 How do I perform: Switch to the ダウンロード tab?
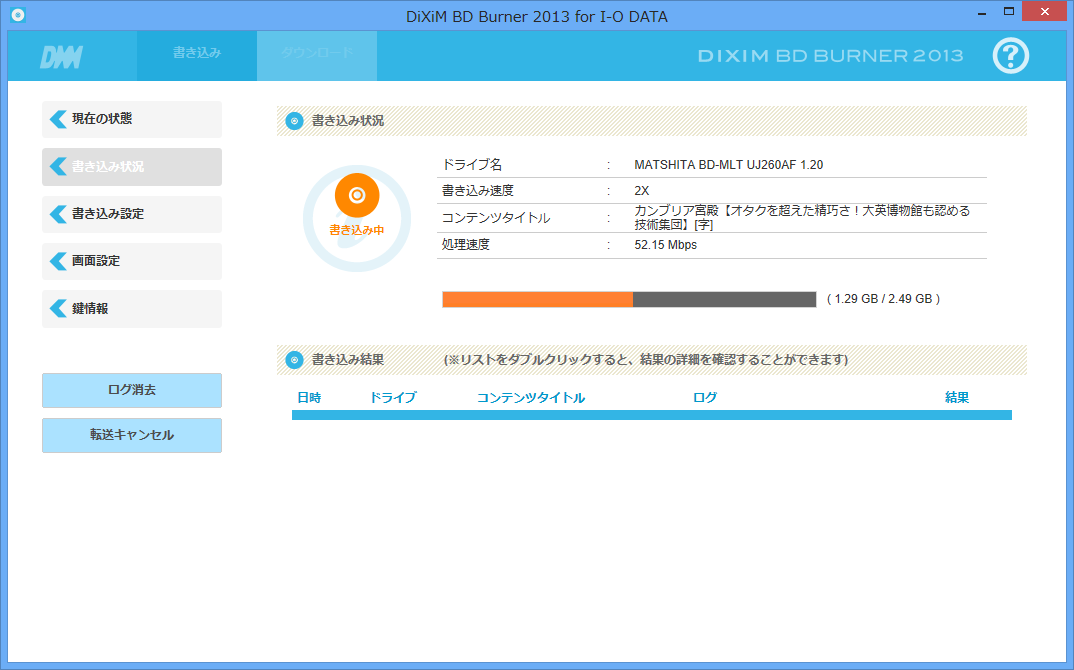pos(316,54)
